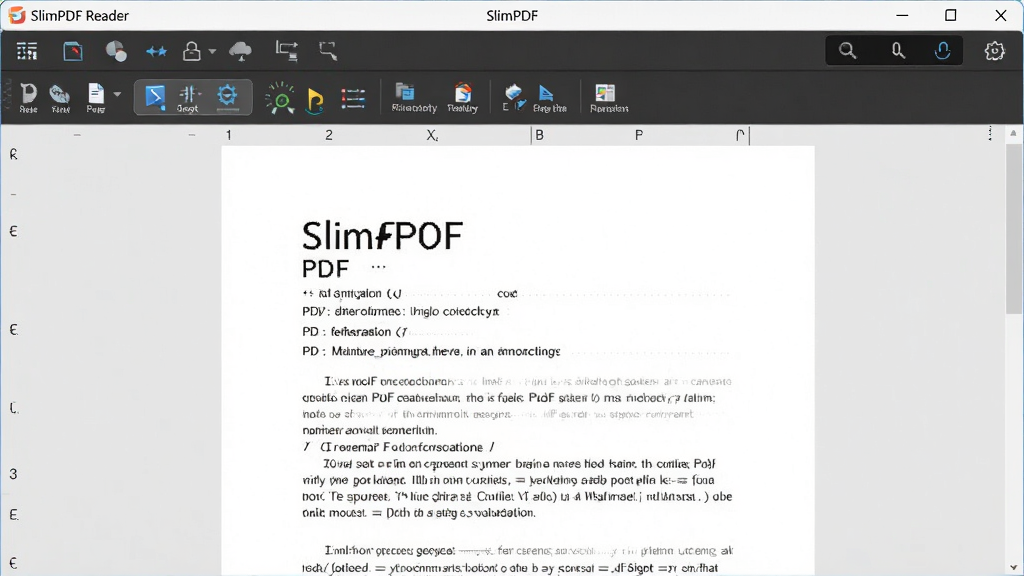Open settings with the gear icon
Screen dimensions: 1024x576
pos(994,51)
